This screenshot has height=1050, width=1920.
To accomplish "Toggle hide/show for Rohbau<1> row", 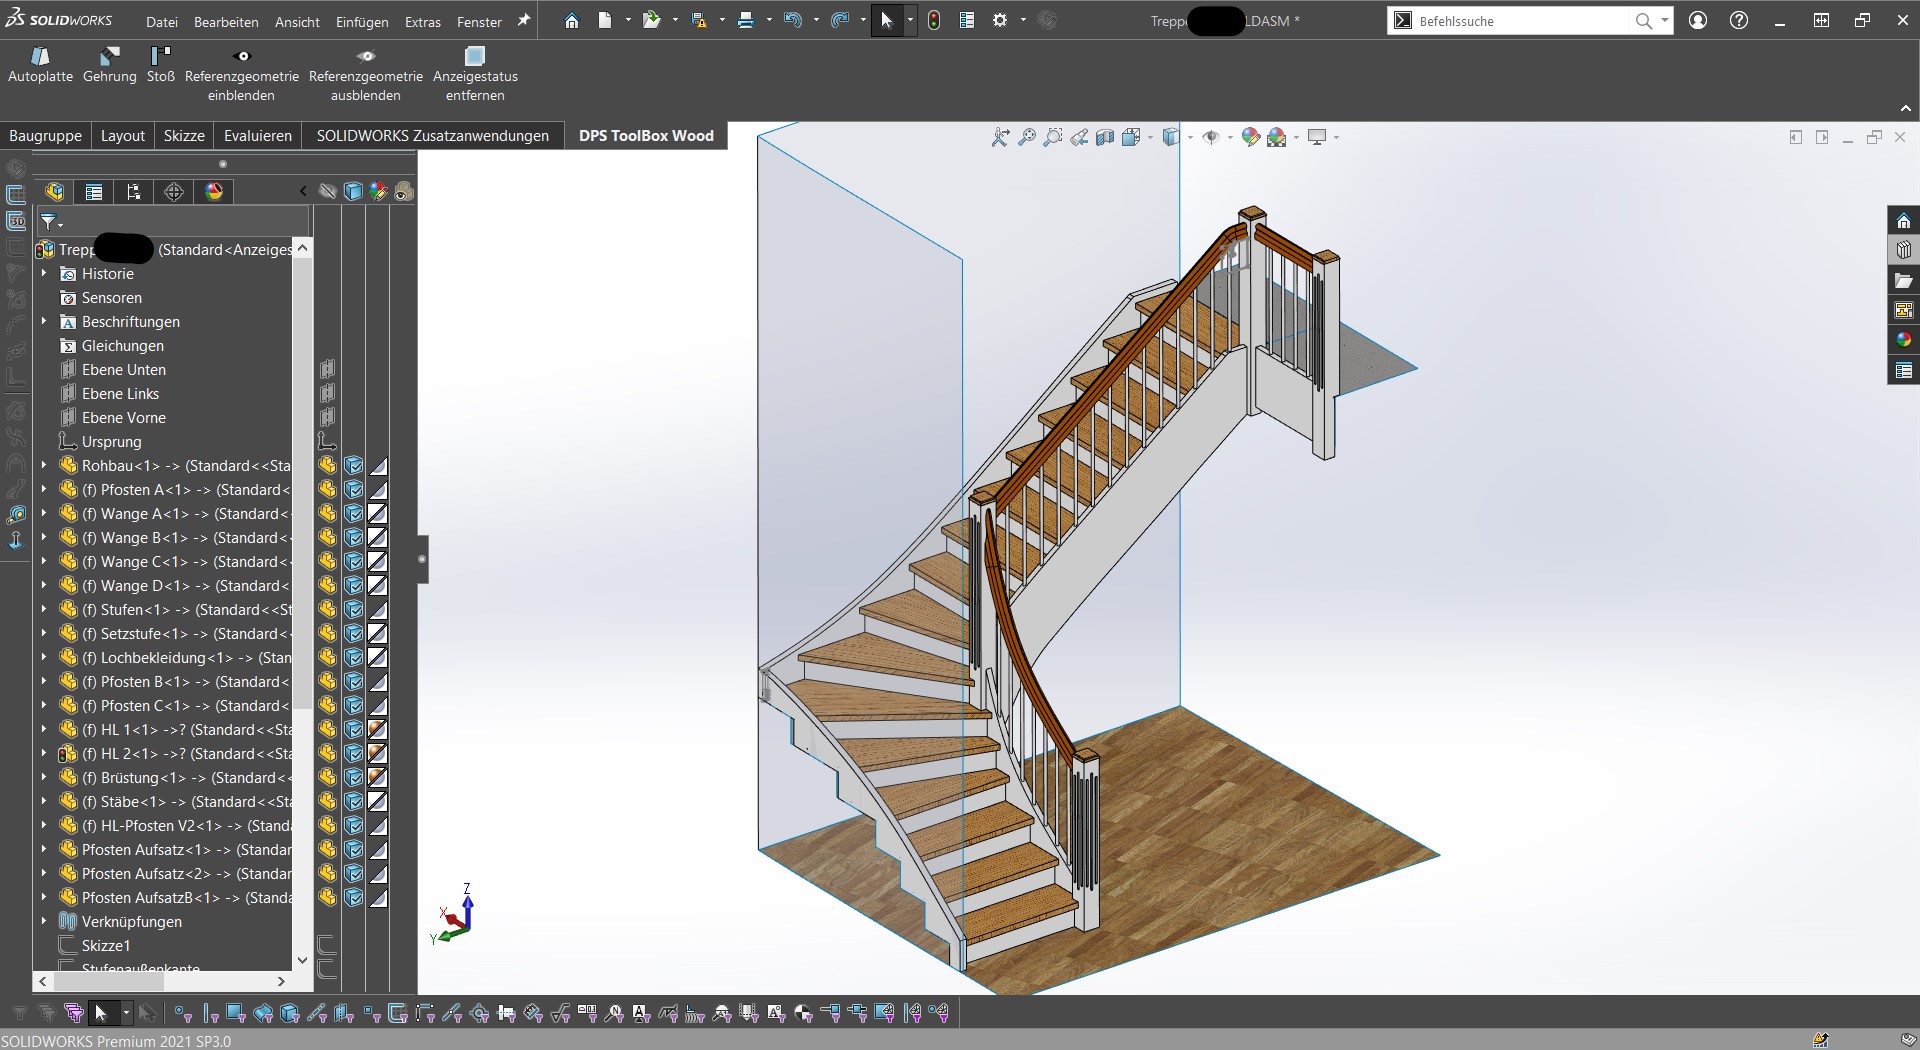I will pyautogui.click(x=327, y=466).
